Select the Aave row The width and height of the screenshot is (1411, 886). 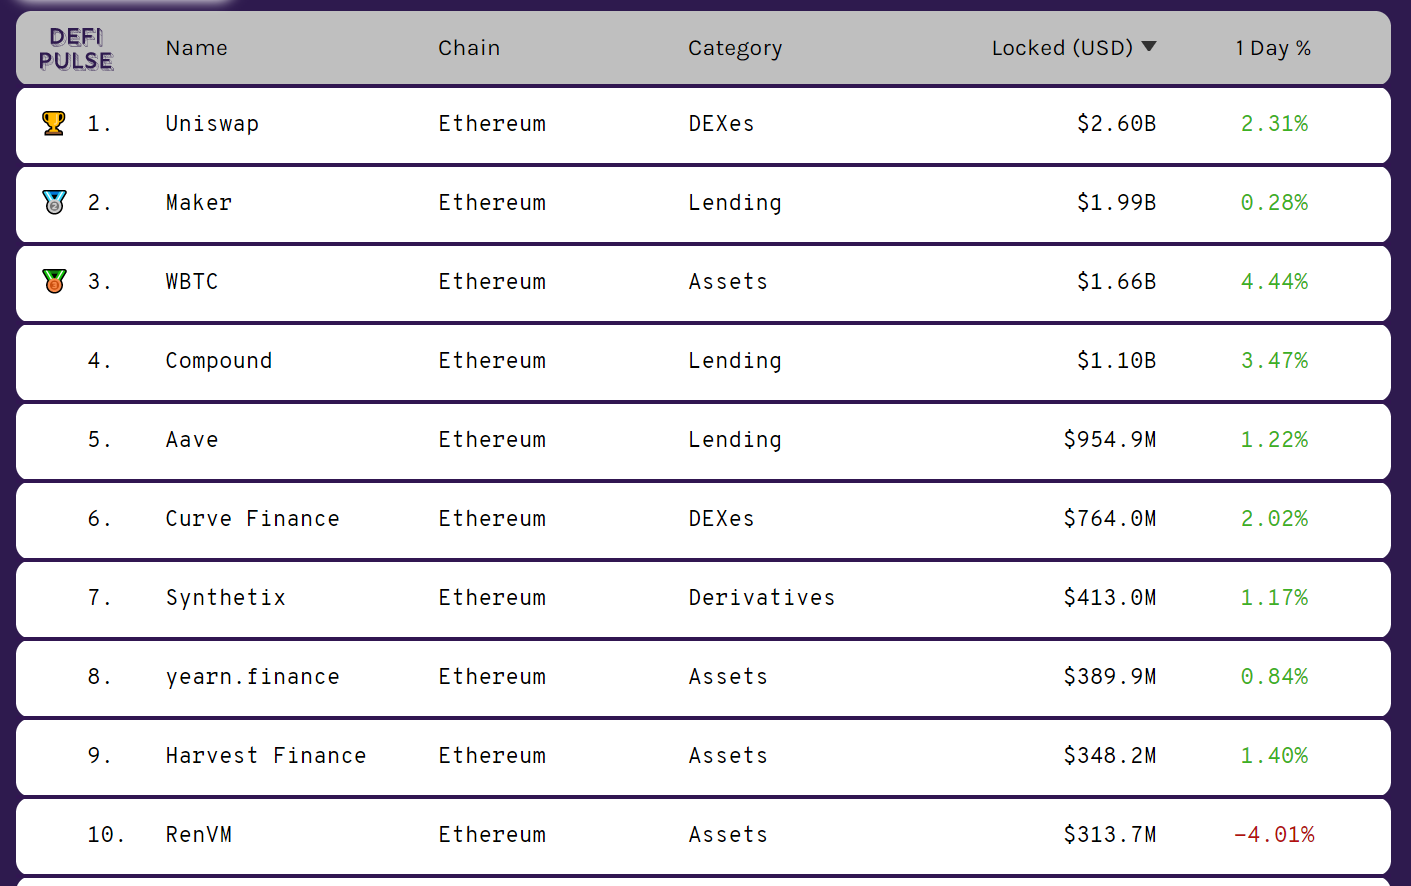pyautogui.click(x=703, y=441)
